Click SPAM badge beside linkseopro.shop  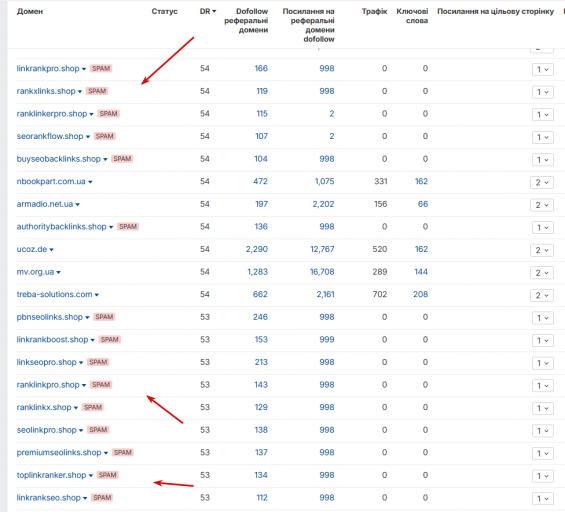pos(98,362)
